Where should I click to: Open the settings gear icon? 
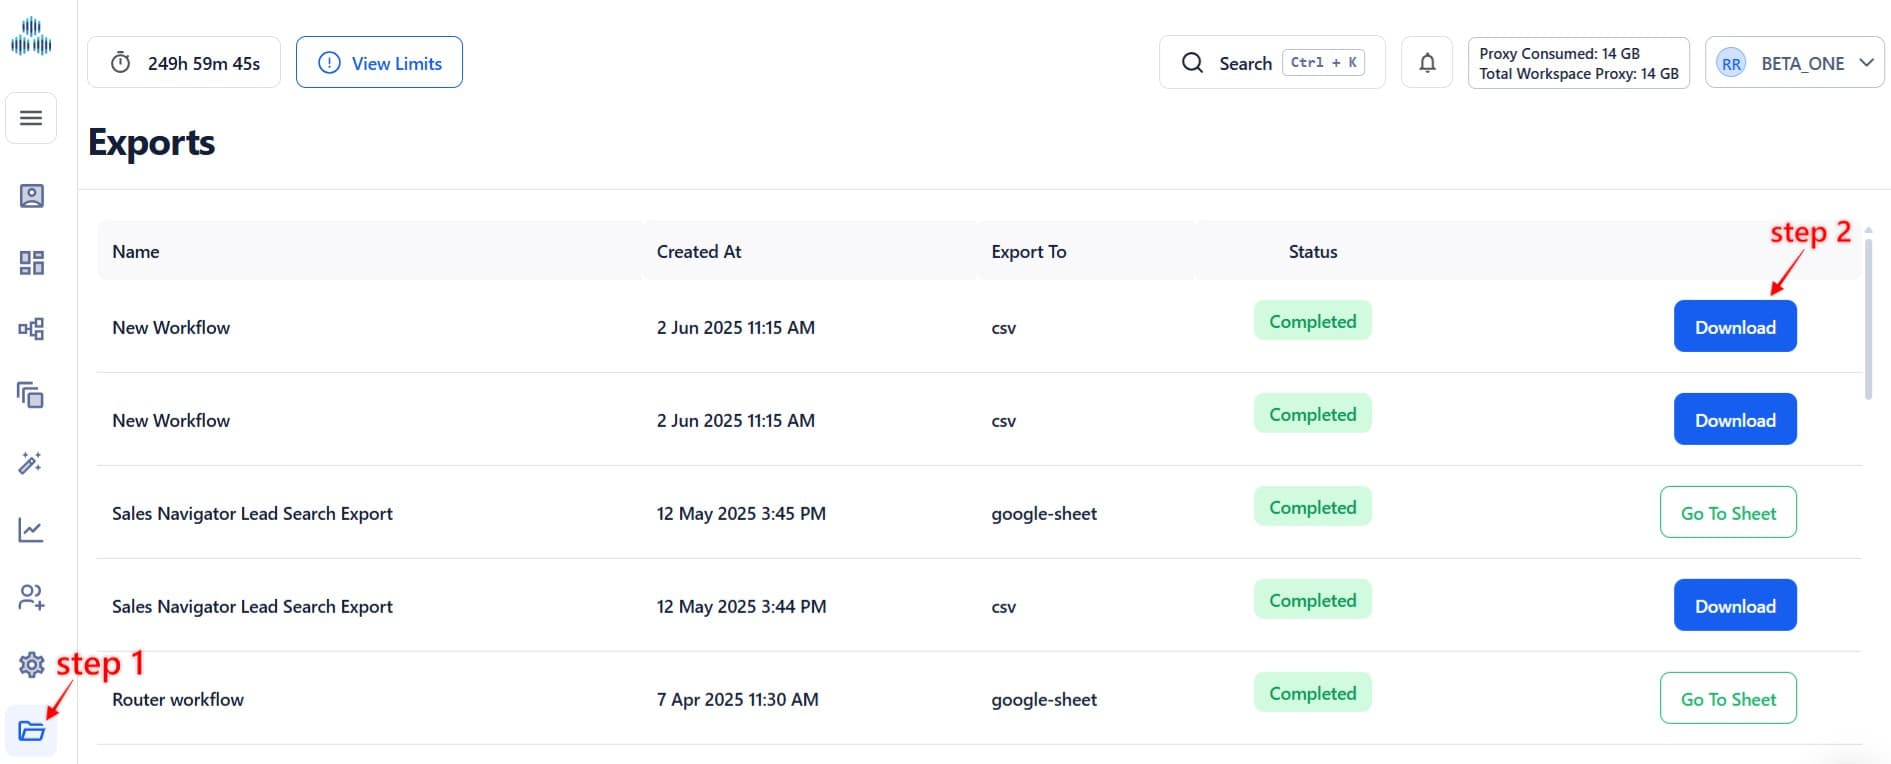(31, 664)
